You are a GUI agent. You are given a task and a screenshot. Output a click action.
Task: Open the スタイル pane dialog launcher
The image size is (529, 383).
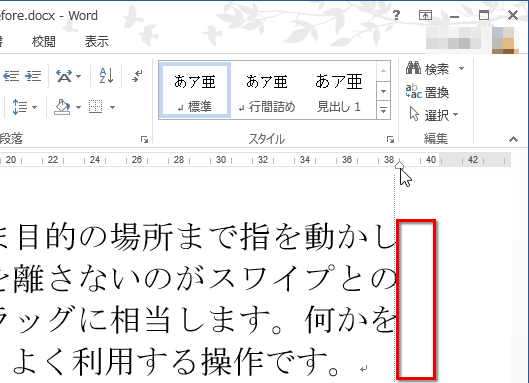click(390, 139)
